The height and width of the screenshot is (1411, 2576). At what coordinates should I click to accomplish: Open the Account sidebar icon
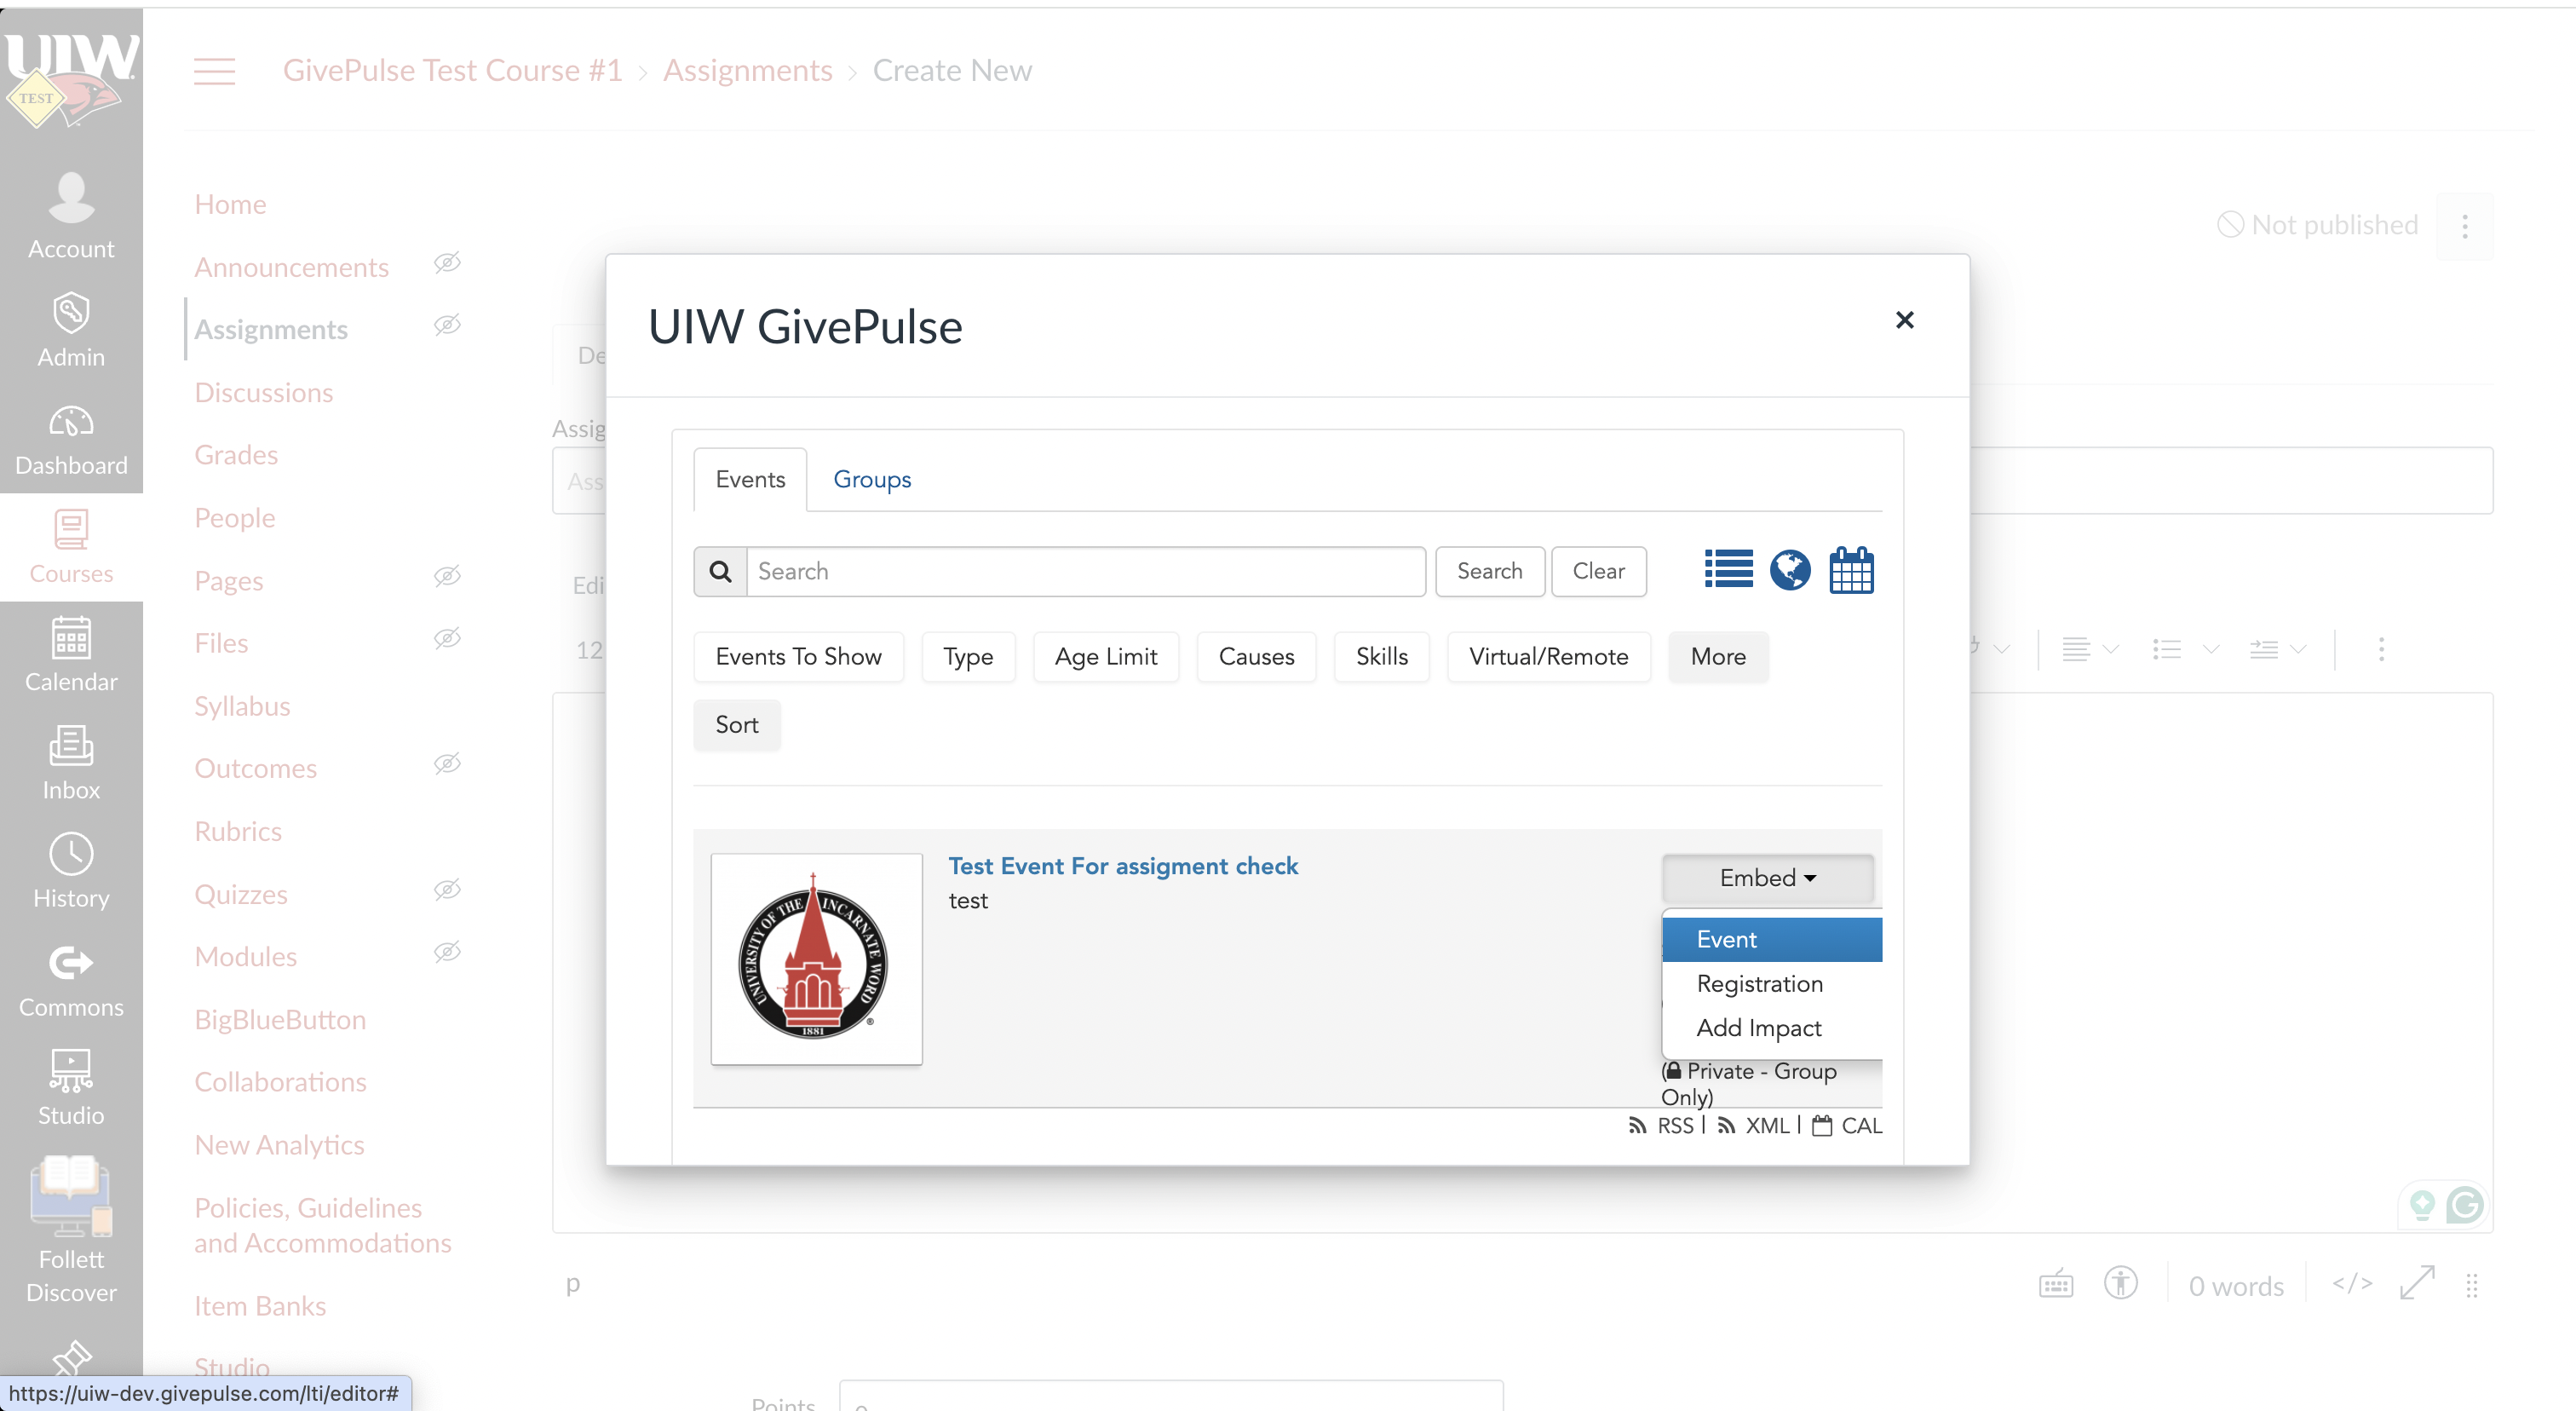click(x=71, y=216)
